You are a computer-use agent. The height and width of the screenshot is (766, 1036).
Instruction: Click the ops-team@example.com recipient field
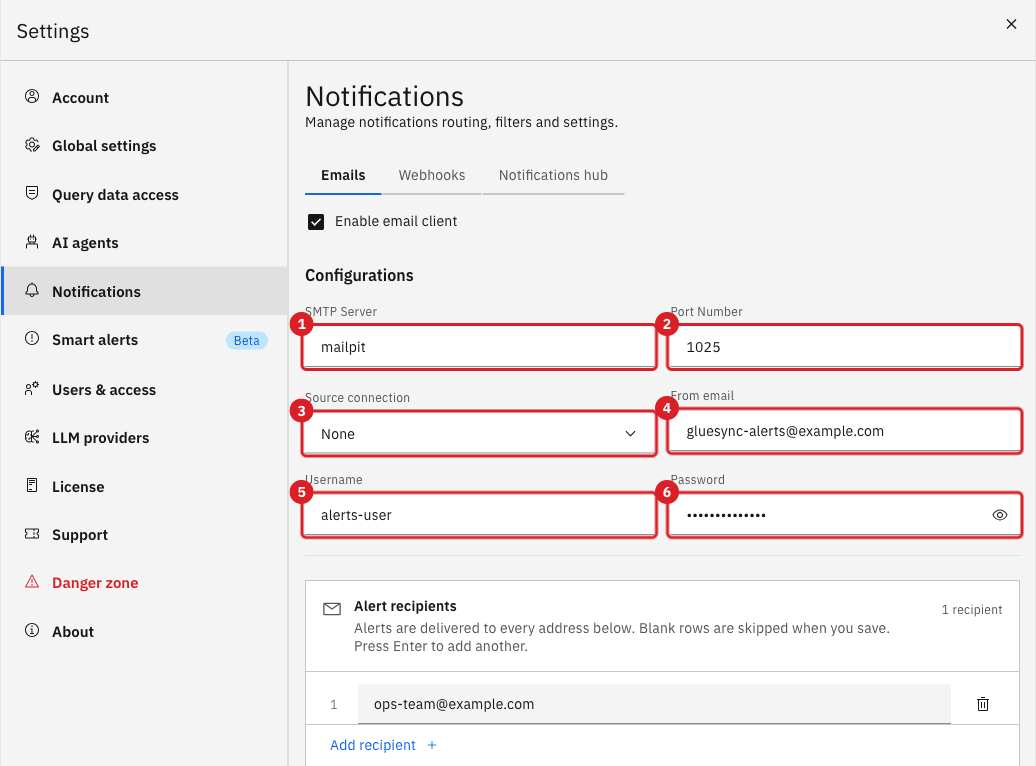coord(654,704)
